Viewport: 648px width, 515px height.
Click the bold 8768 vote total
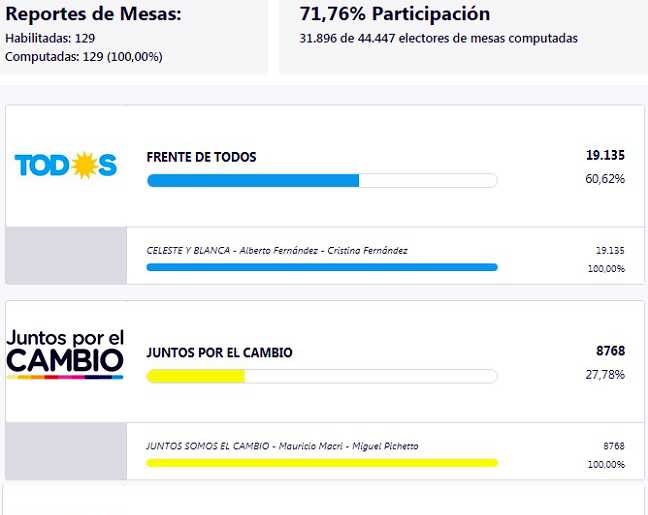click(x=610, y=351)
